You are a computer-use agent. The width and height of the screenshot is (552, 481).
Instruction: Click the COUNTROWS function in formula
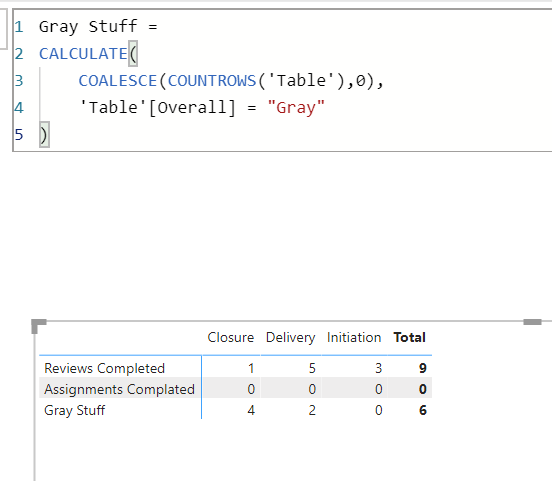pos(212,81)
